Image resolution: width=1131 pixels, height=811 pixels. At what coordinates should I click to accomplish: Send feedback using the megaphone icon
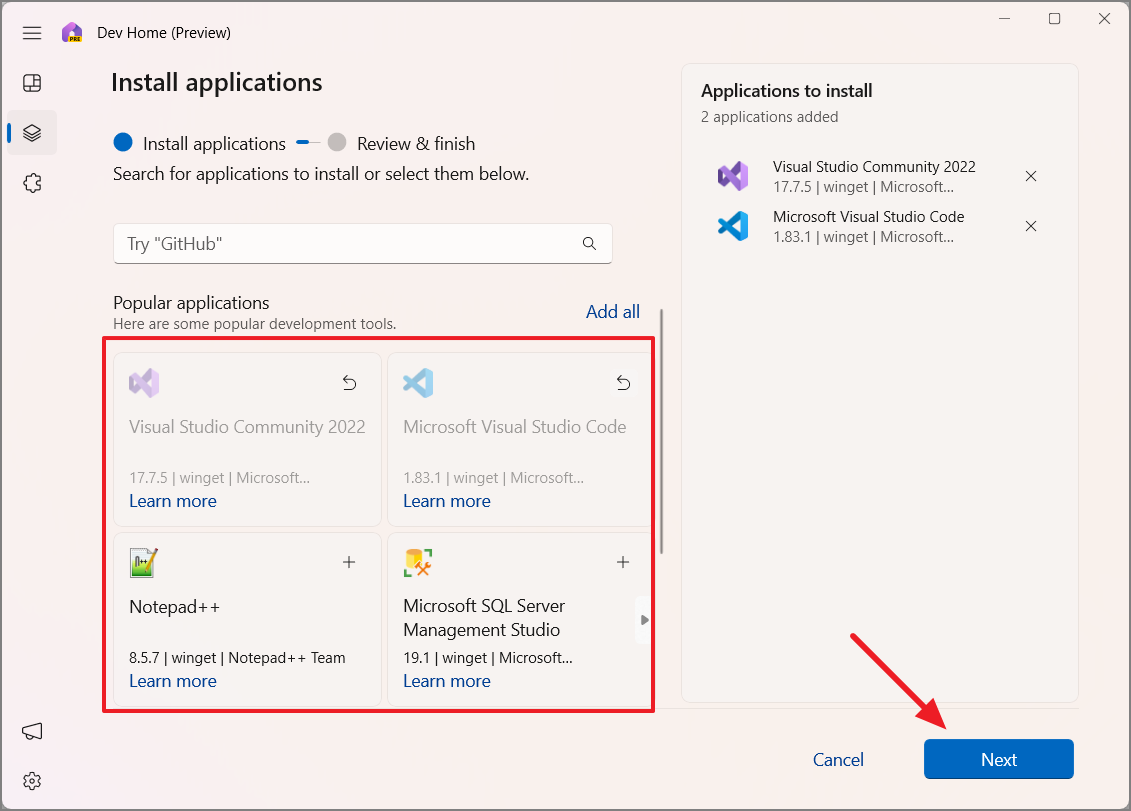(32, 732)
